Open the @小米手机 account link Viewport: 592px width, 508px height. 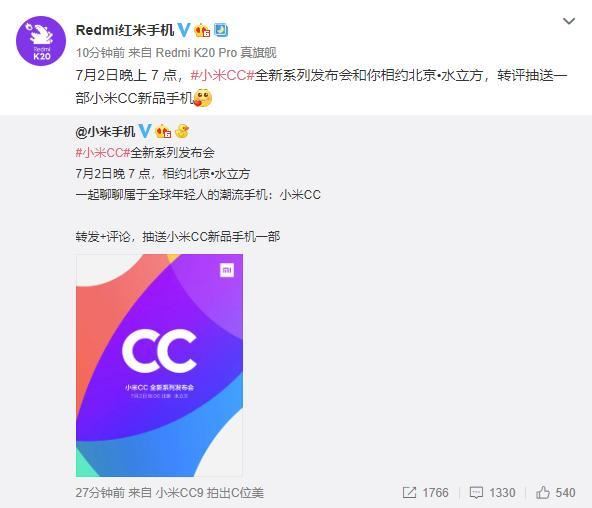point(105,131)
